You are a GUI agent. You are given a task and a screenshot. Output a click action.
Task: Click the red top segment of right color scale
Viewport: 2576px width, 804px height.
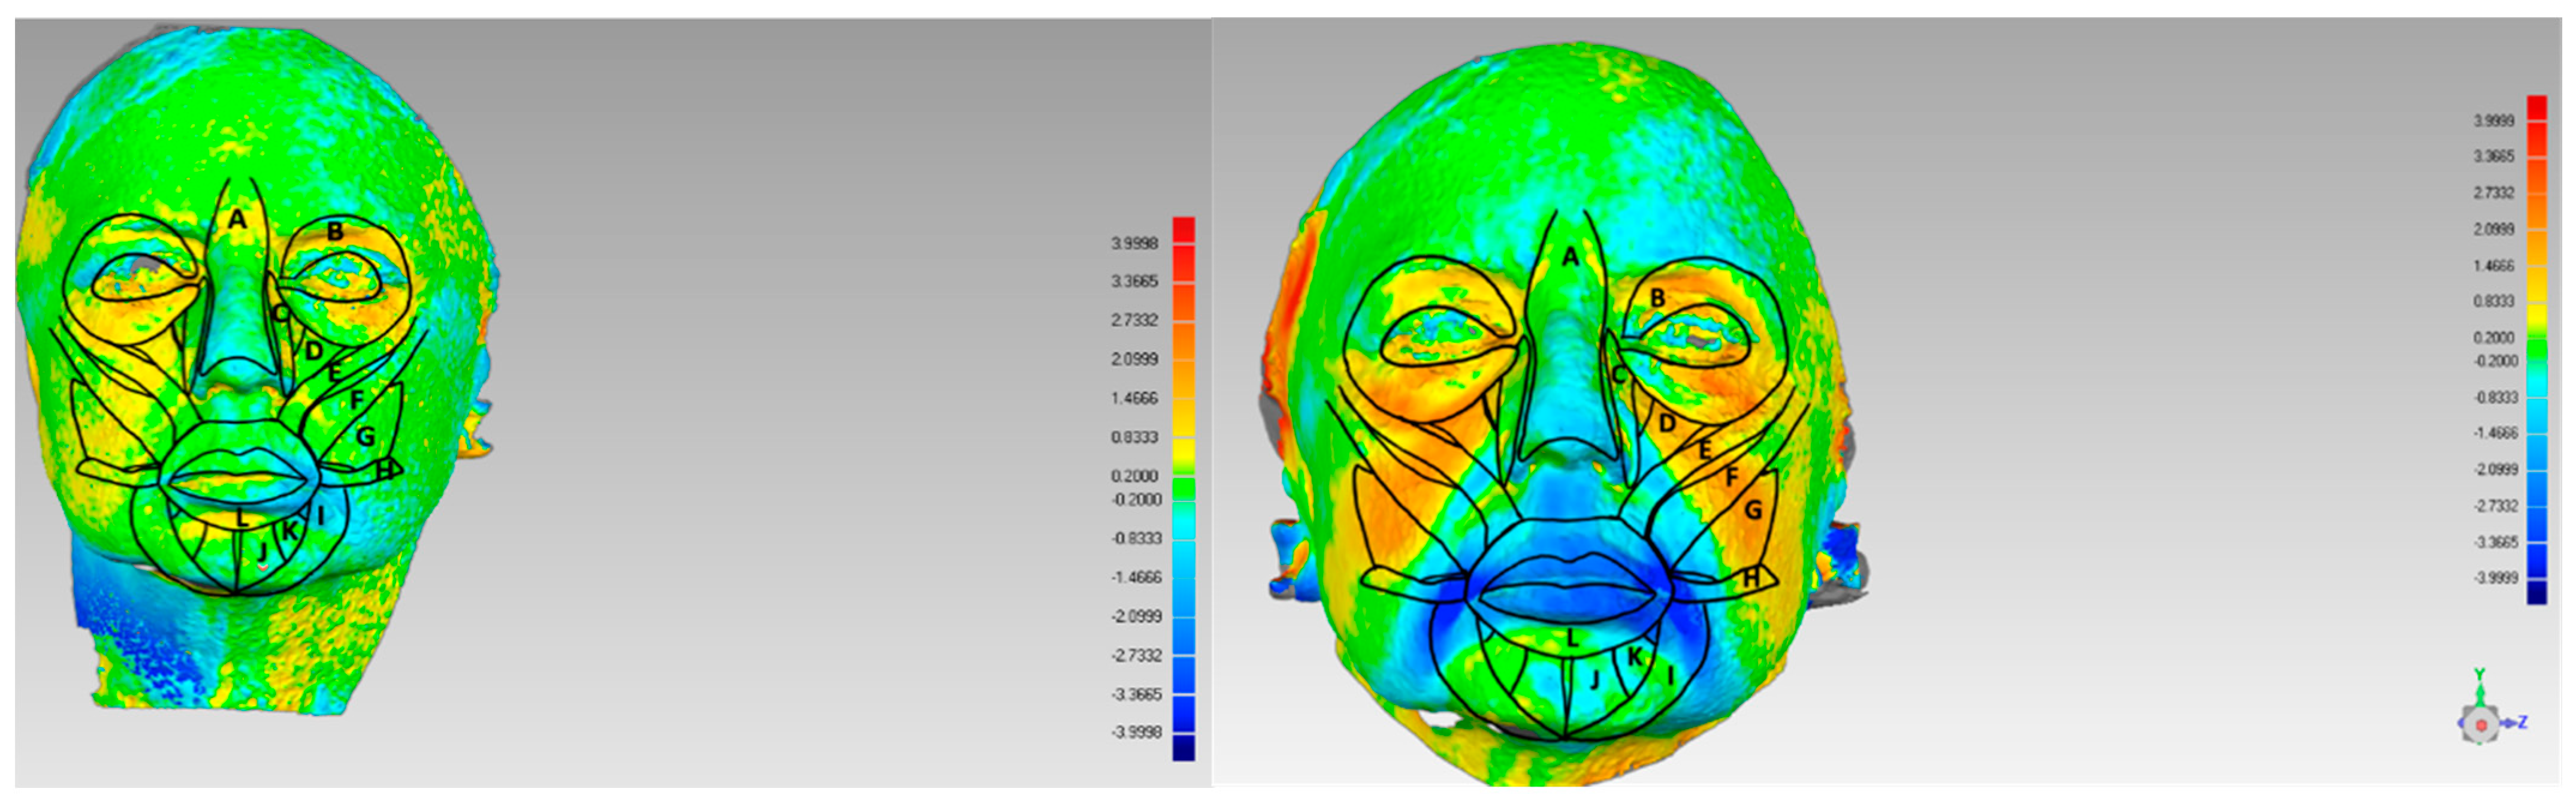pos(2536,108)
